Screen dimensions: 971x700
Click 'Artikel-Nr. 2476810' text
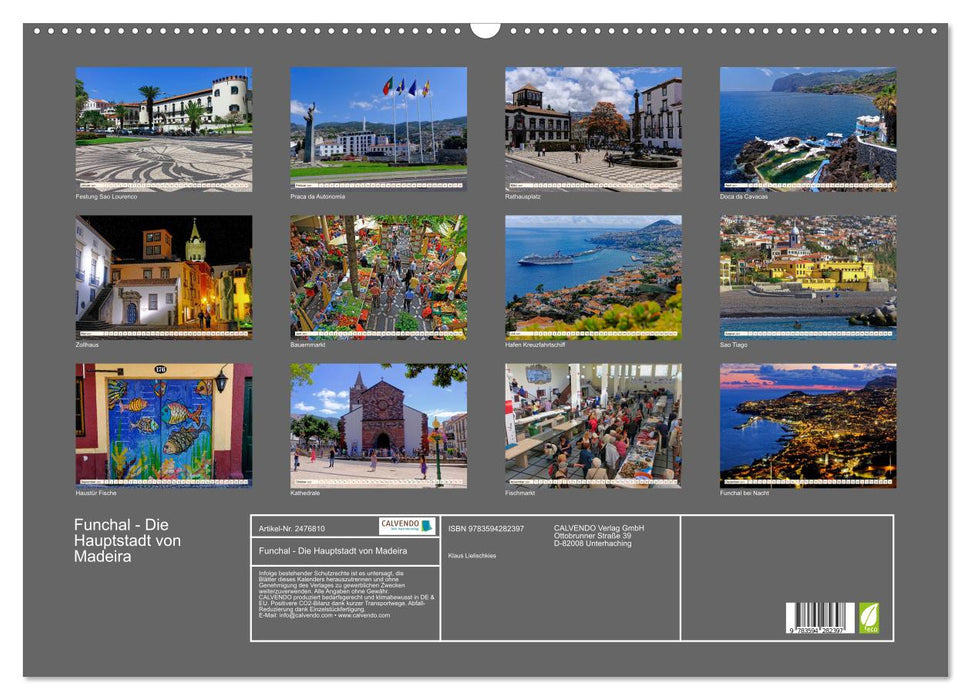coord(292,528)
